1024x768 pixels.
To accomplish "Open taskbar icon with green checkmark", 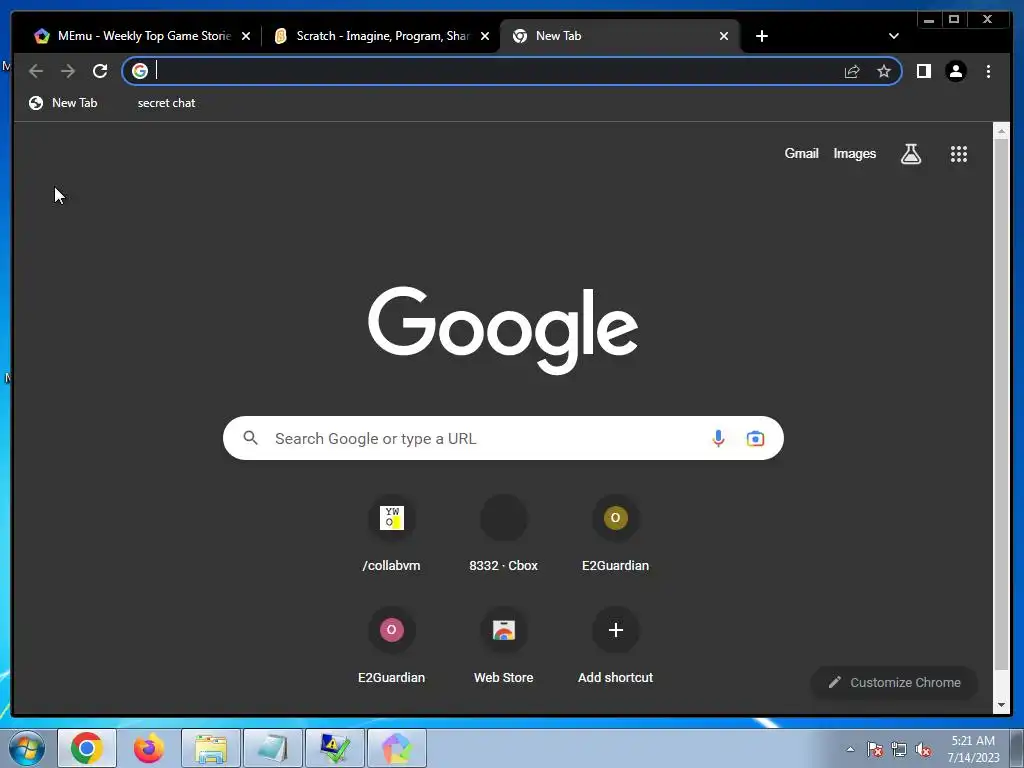I will (335, 748).
